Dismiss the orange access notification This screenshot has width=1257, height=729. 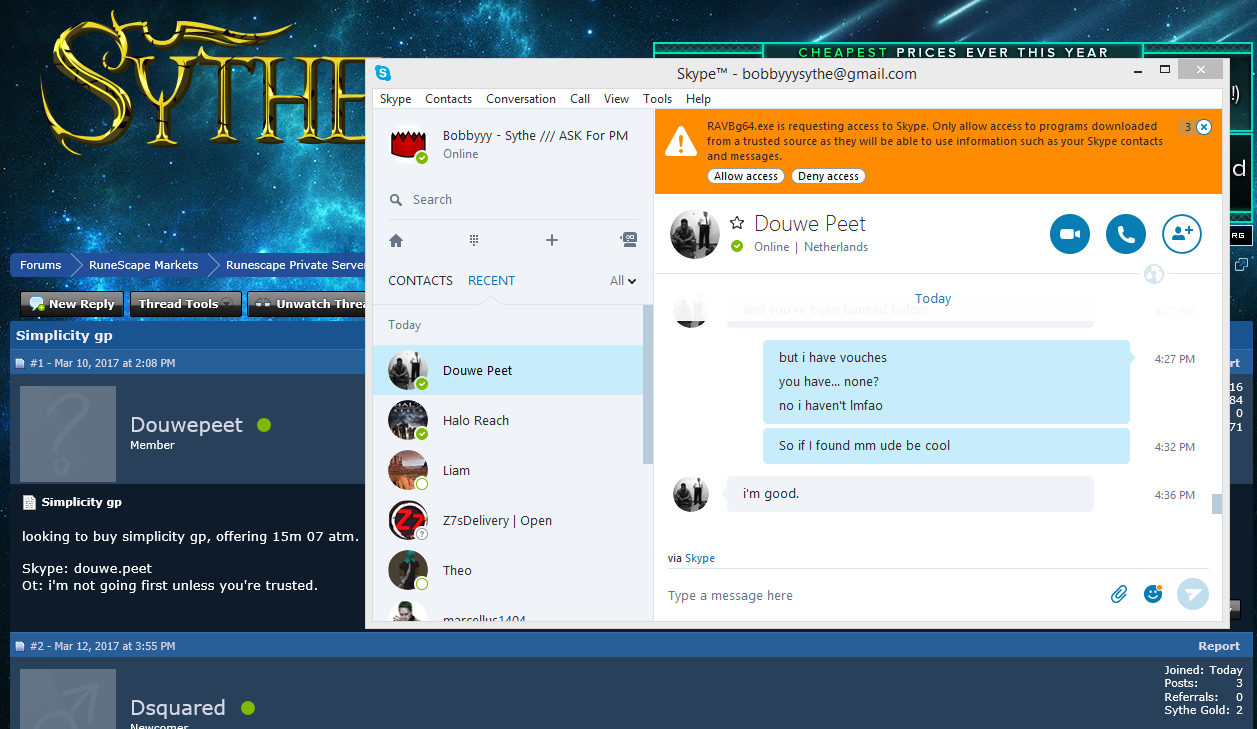(1204, 127)
